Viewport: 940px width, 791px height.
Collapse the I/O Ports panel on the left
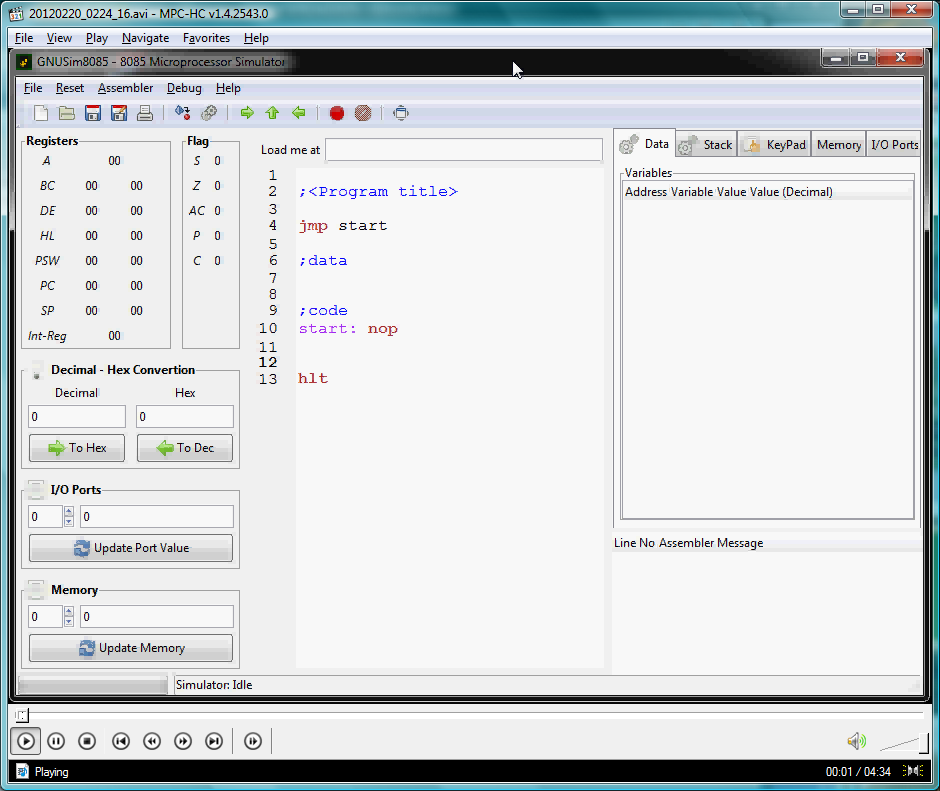[37, 489]
